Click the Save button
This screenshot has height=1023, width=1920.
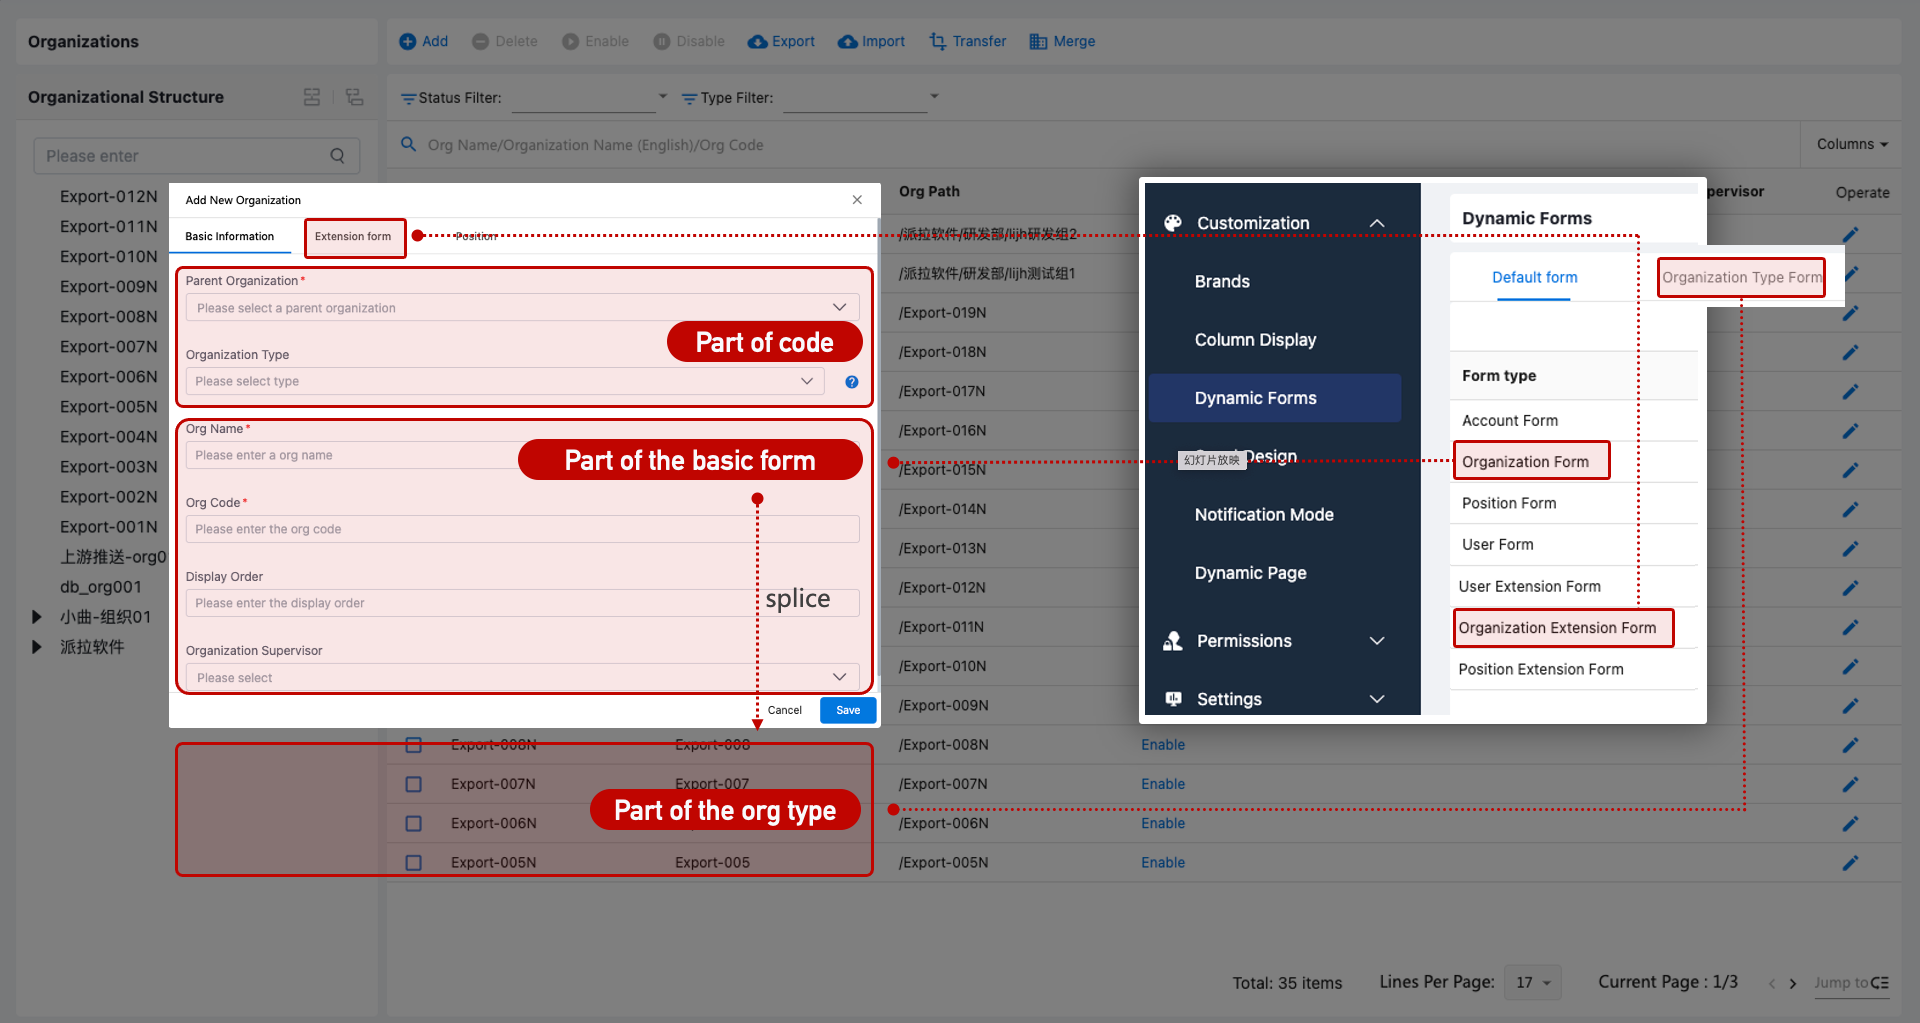(847, 710)
